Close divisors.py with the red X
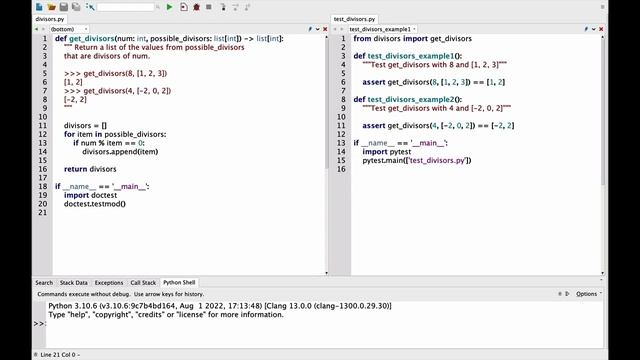 (325, 29)
